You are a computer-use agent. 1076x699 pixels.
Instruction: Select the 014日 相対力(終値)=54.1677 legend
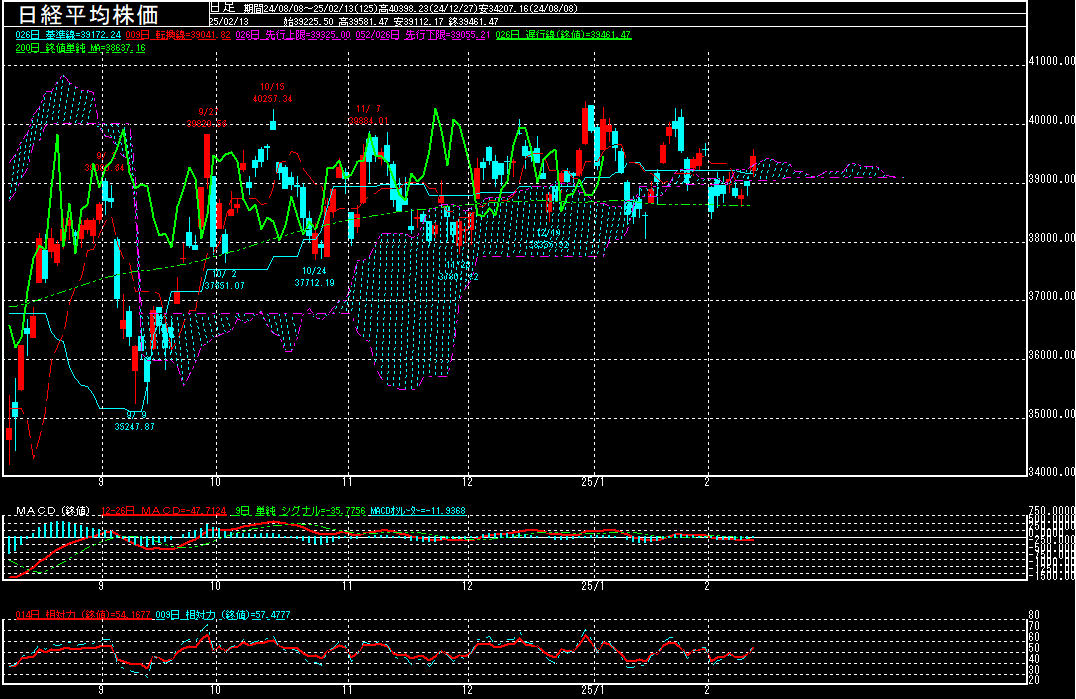click(x=83, y=615)
